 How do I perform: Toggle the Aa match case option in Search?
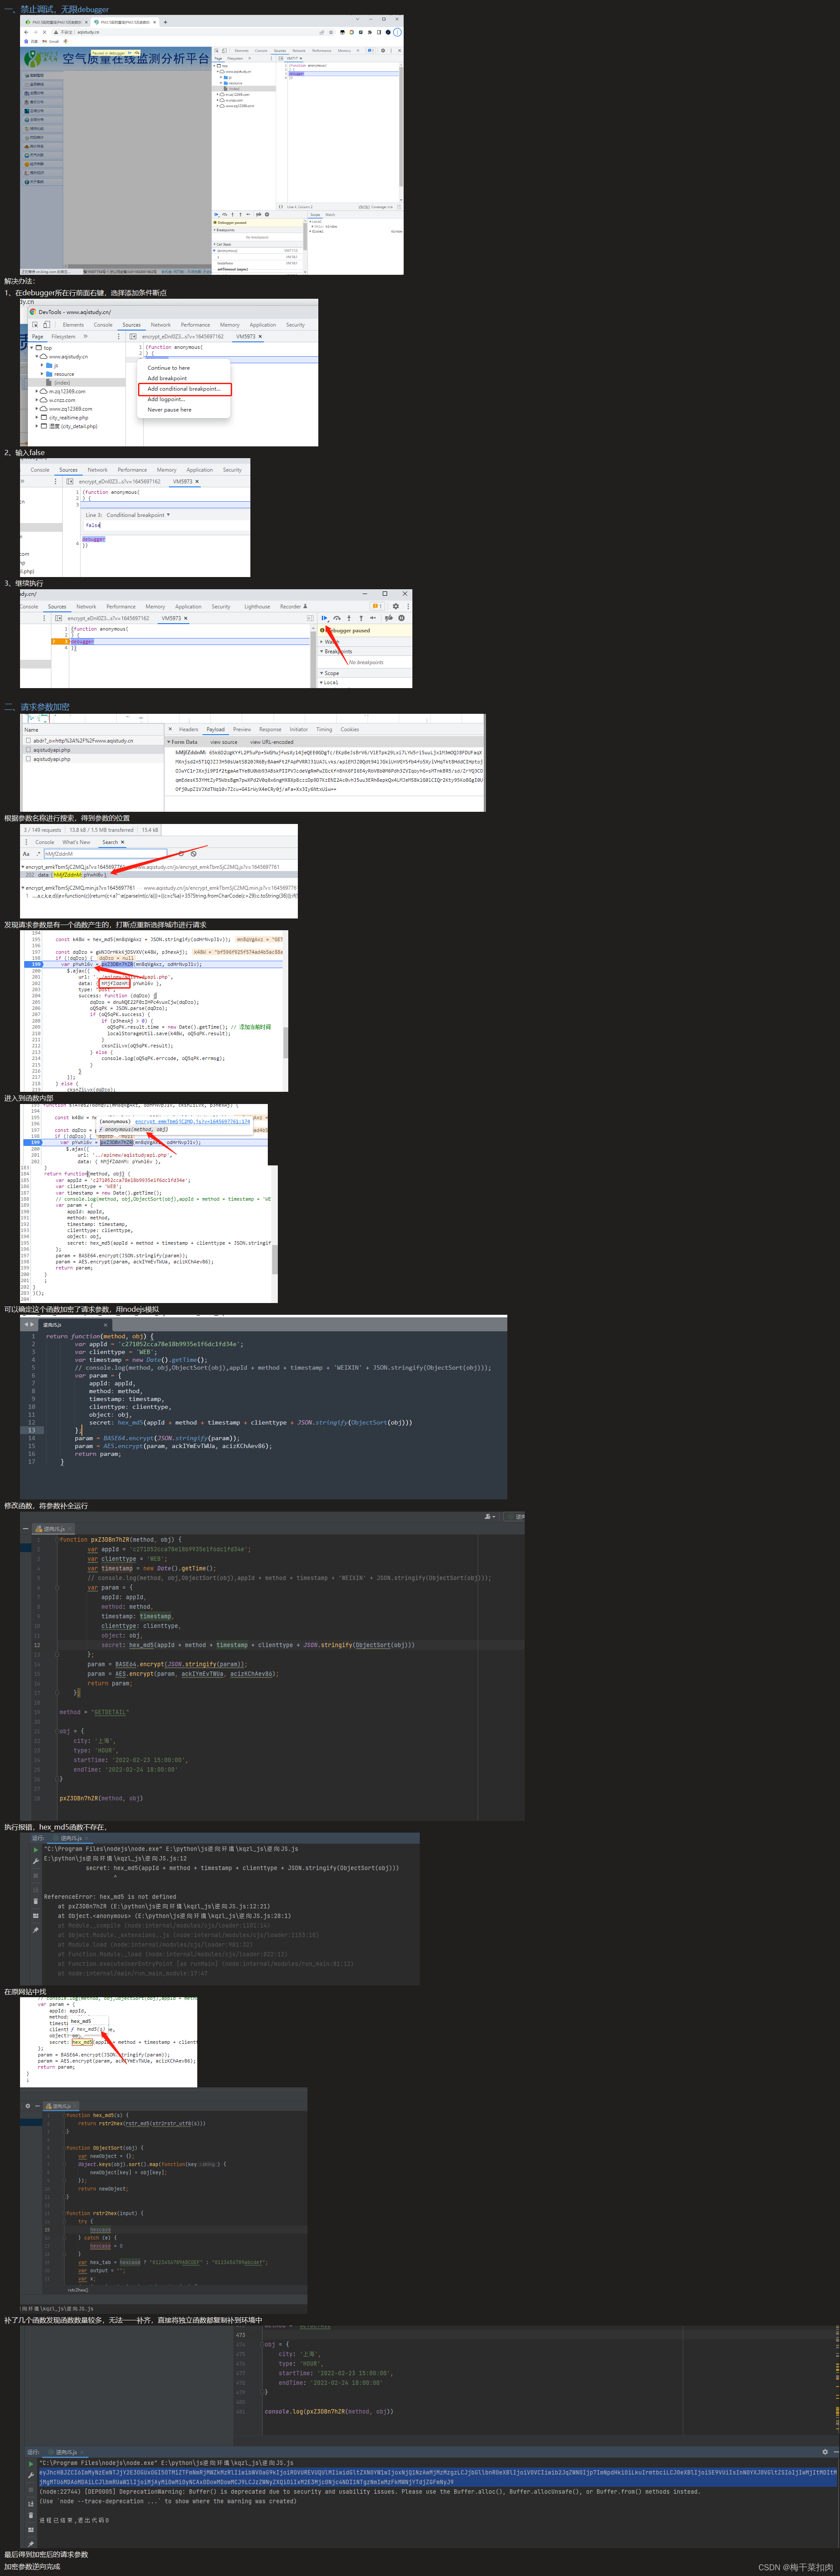(x=27, y=854)
